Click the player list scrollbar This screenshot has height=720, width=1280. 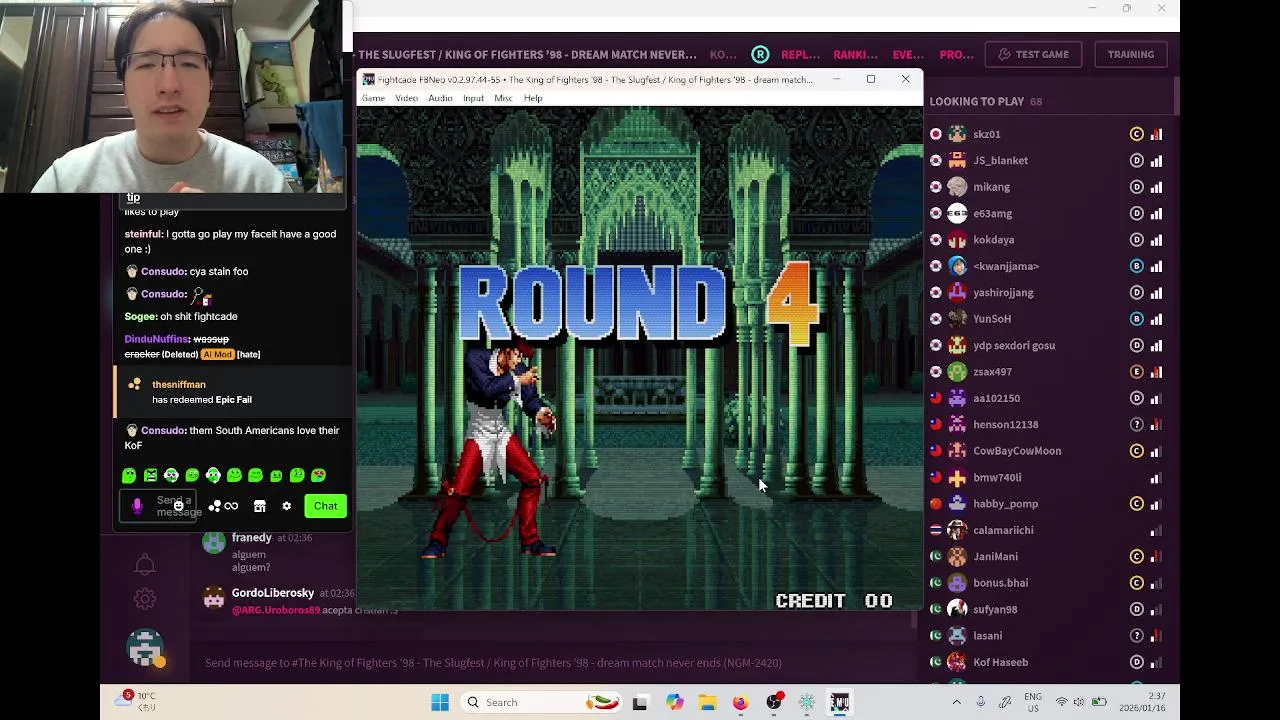[x=1176, y=97]
